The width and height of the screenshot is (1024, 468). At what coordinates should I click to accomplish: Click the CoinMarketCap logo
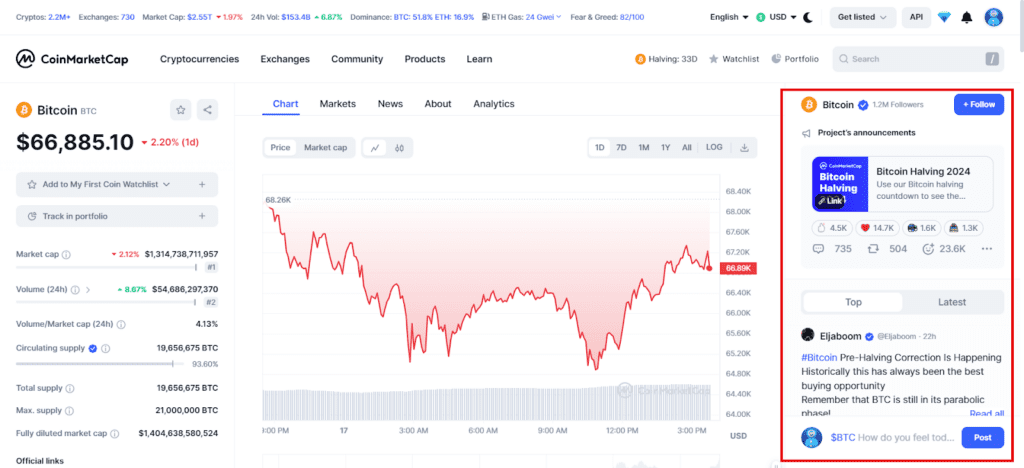(72, 59)
